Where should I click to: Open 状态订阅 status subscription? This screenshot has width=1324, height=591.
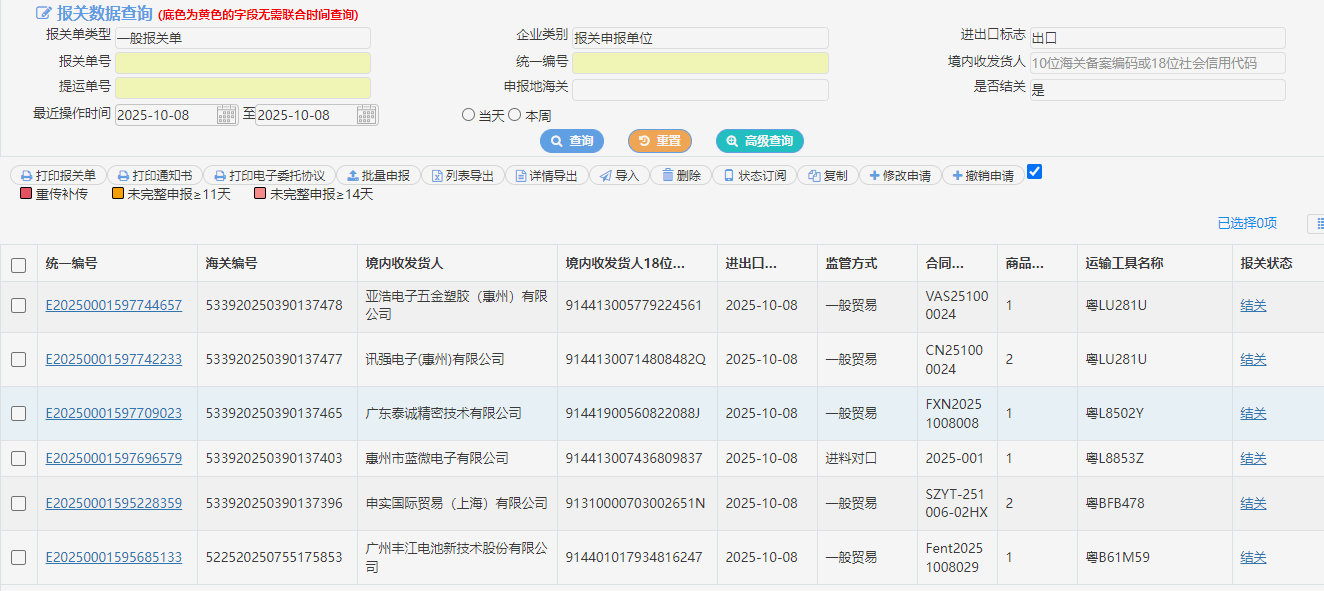pos(754,175)
